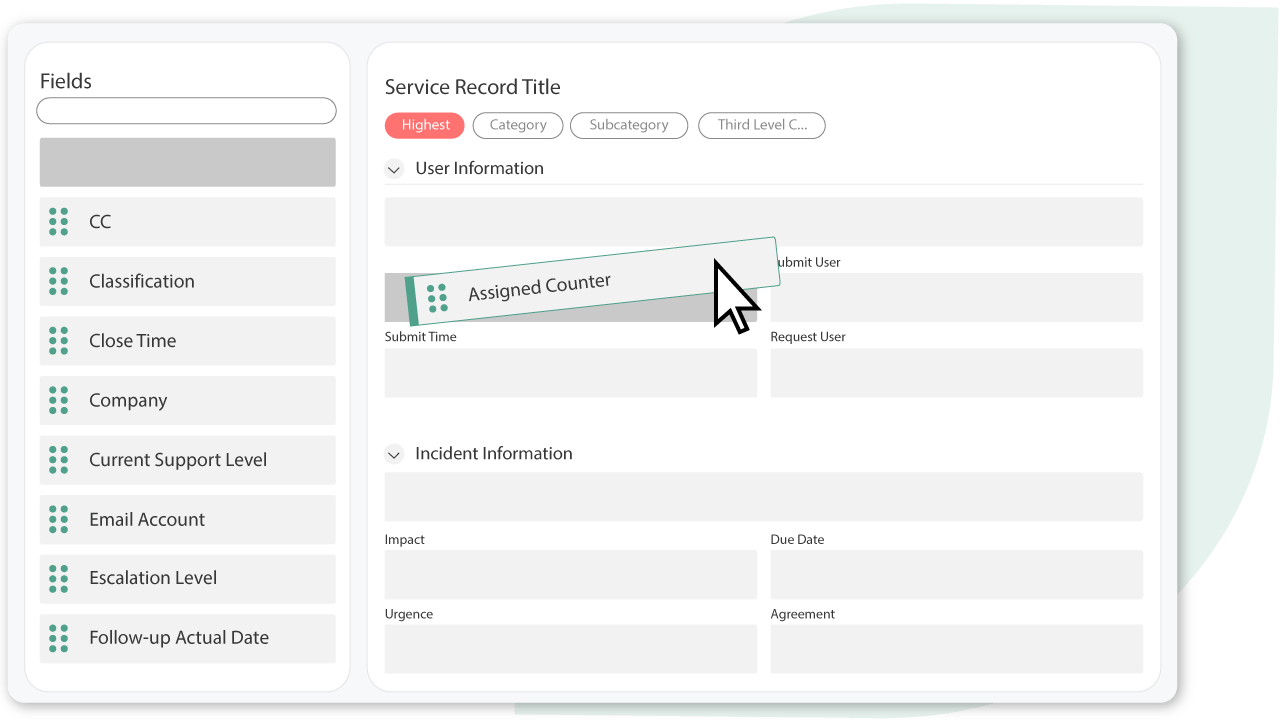Click the Fields search box
This screenshot has height=720, width=1284.
187,111
